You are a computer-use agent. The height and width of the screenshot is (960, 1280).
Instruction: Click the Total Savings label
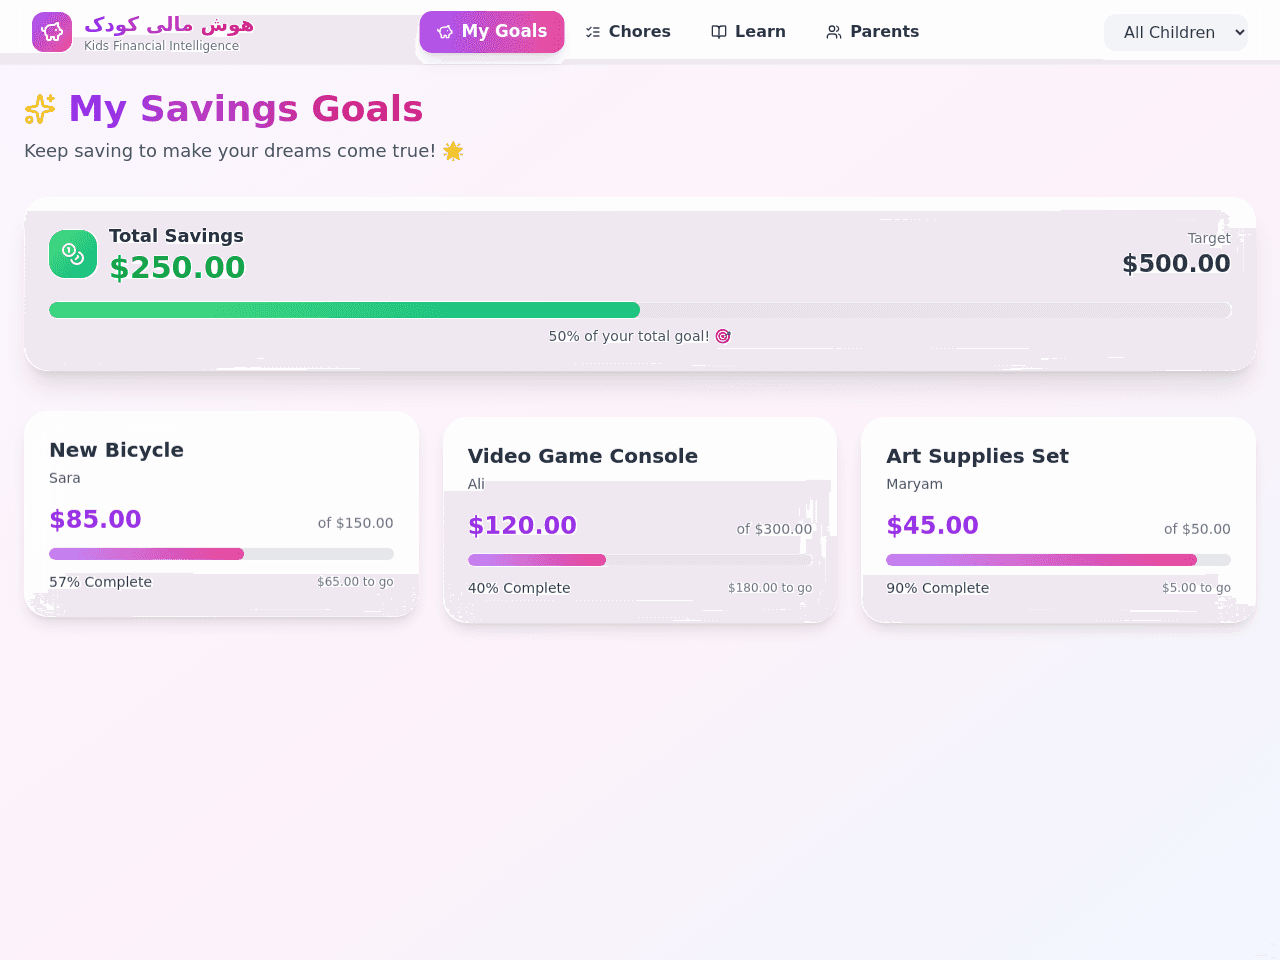pos(176,236)
